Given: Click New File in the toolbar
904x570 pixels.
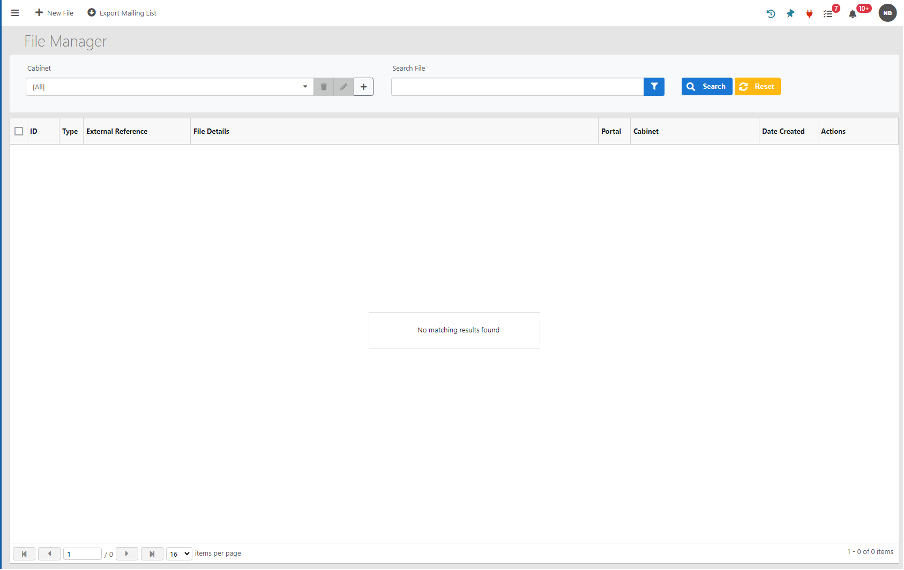Looking at the screenshot, I should (54, 13).
